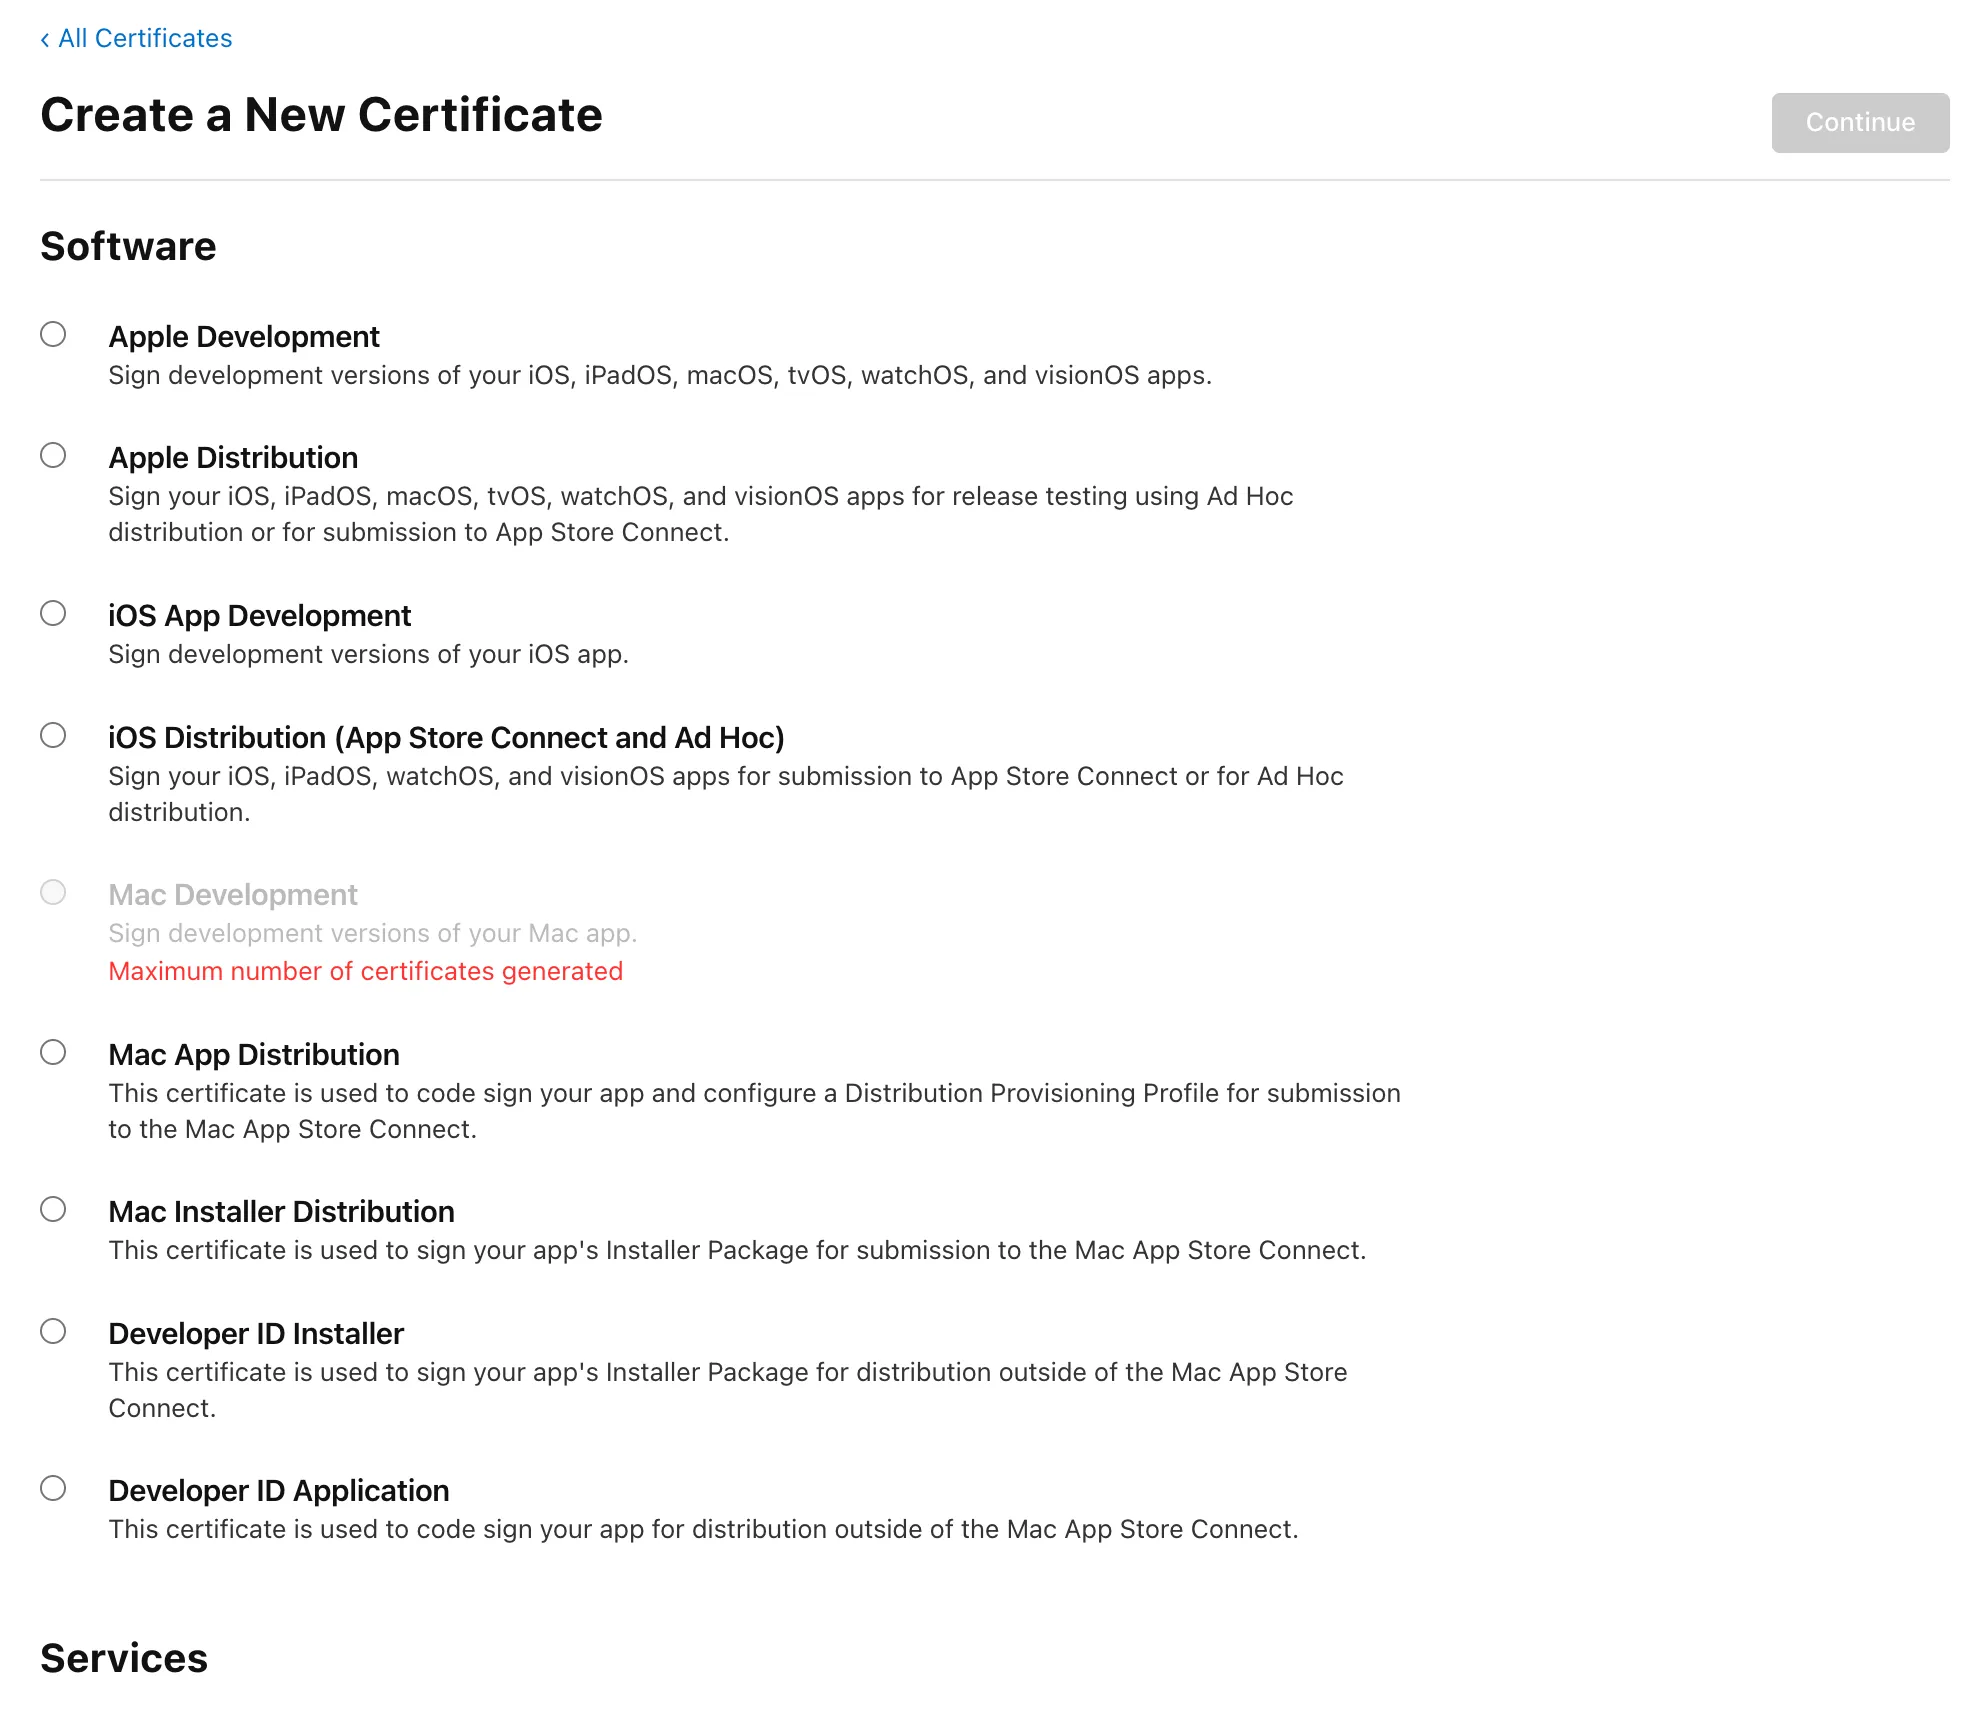Click the back chevron beside All Certificates
Image resolution: width=1988 pixels, height=1716 pixels.
click(45, 39)
